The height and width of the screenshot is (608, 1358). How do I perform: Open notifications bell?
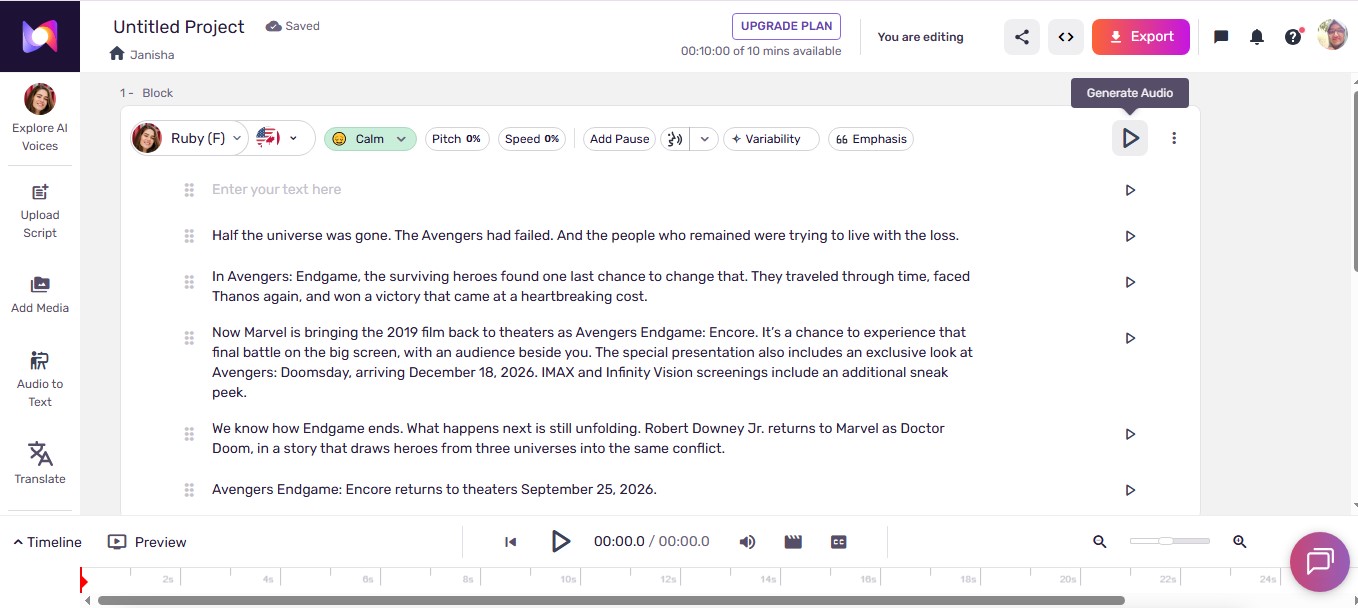pyautogui.click(x=1257, y=37)
